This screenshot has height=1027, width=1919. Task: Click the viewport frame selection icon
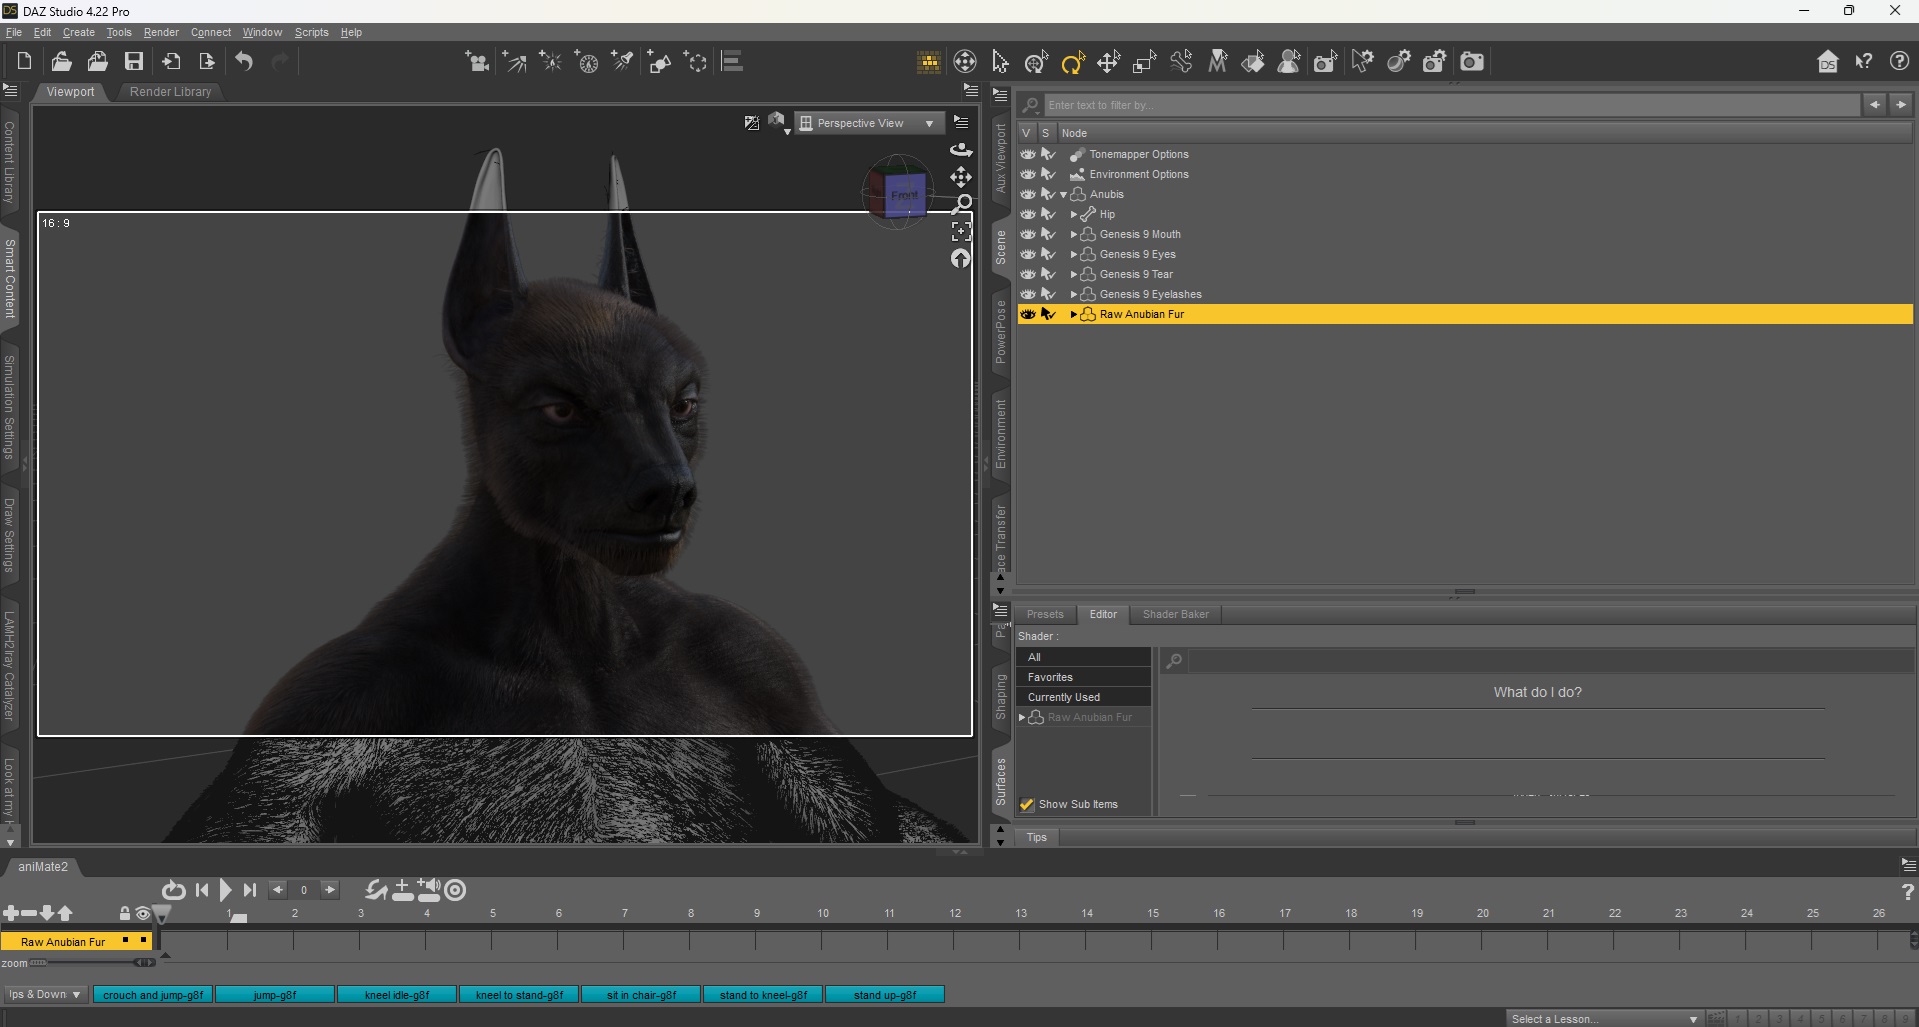pos(961,232)
